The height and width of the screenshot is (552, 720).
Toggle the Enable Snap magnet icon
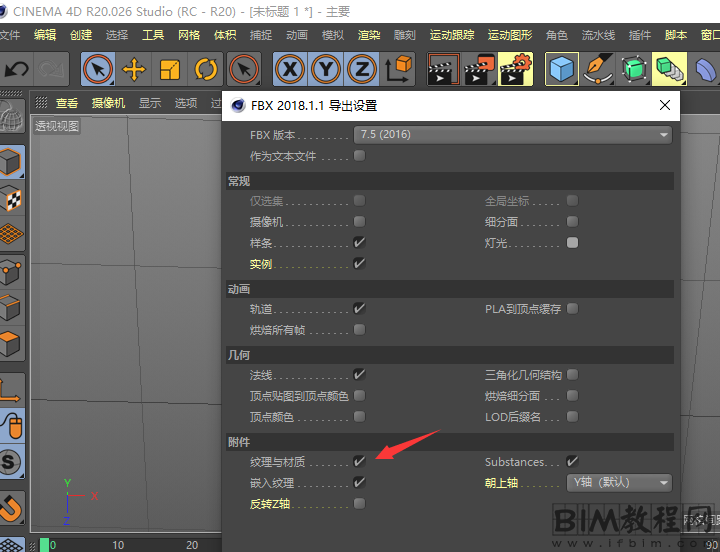[x=11, y=507]
